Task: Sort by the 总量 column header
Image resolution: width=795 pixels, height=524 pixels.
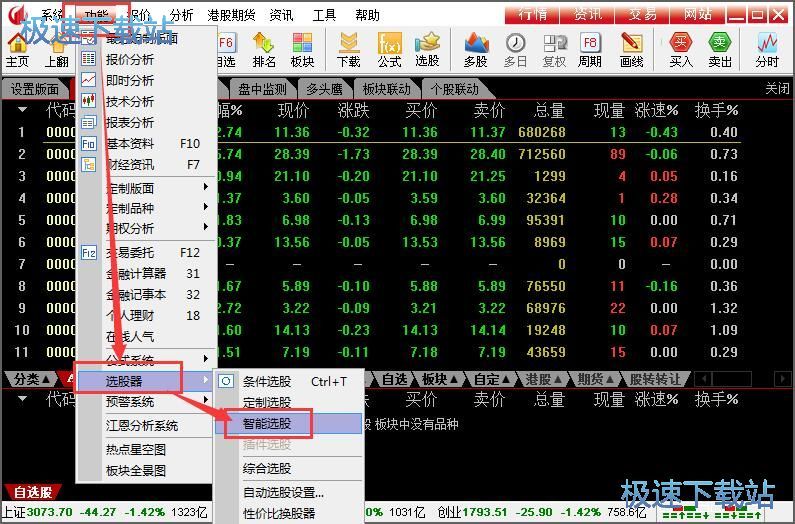Action: point(549,110)
